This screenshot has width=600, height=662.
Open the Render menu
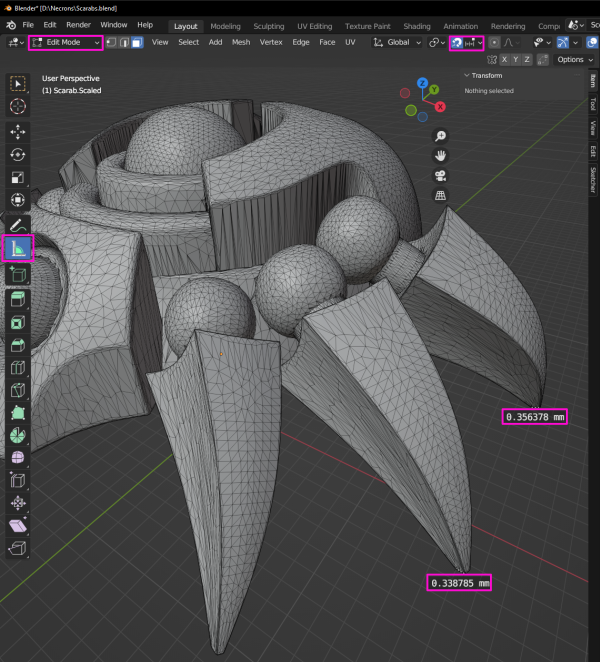78,24
